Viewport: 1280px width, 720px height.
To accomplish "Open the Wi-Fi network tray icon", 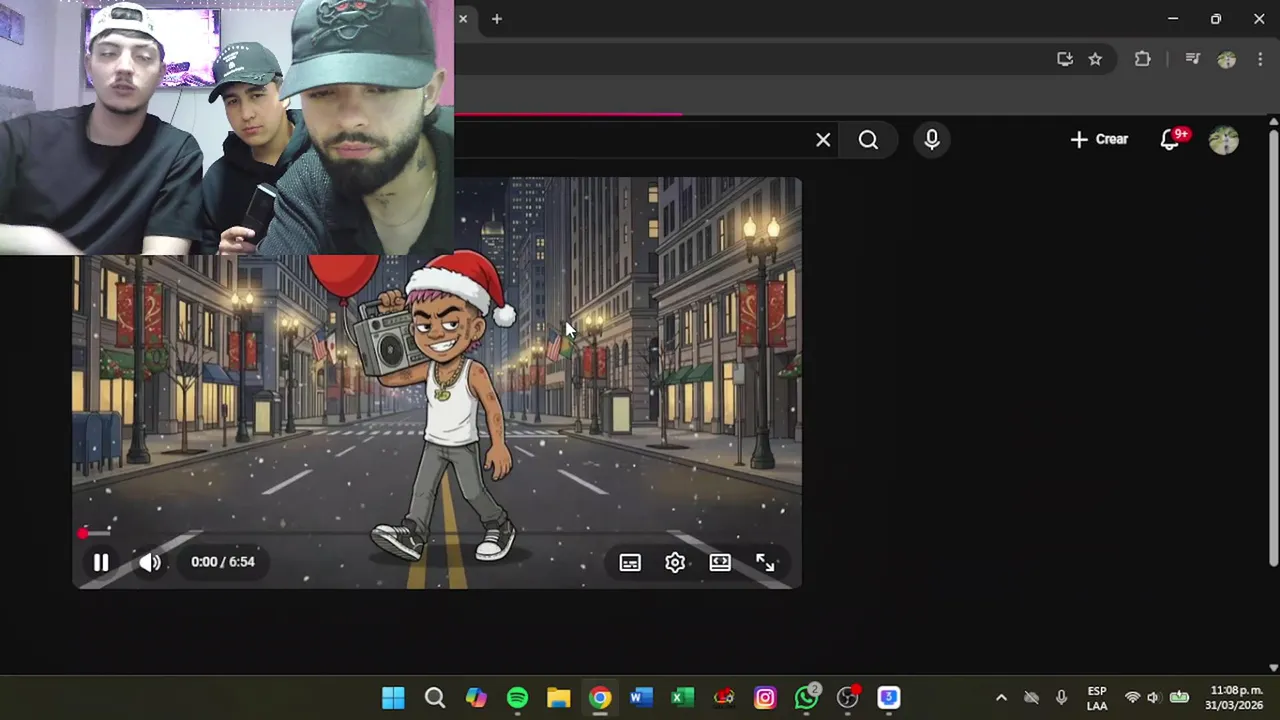I will coord(1132,698).
